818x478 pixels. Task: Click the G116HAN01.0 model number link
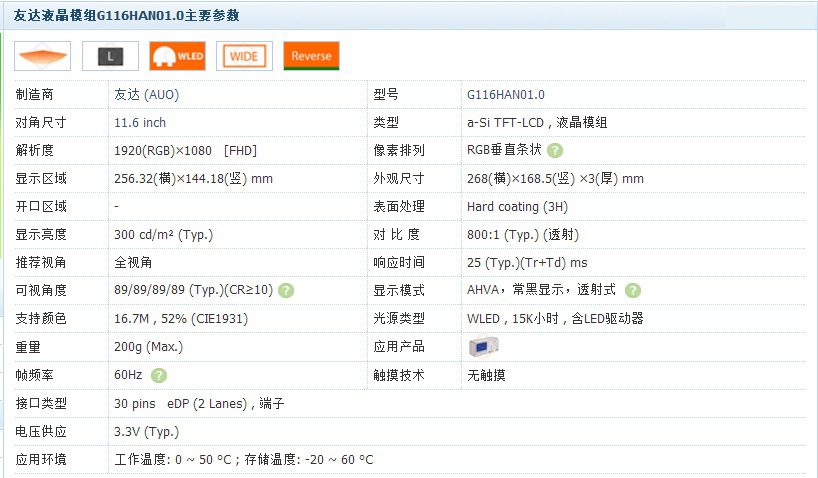pyautogui.click(x=506, y=95)
